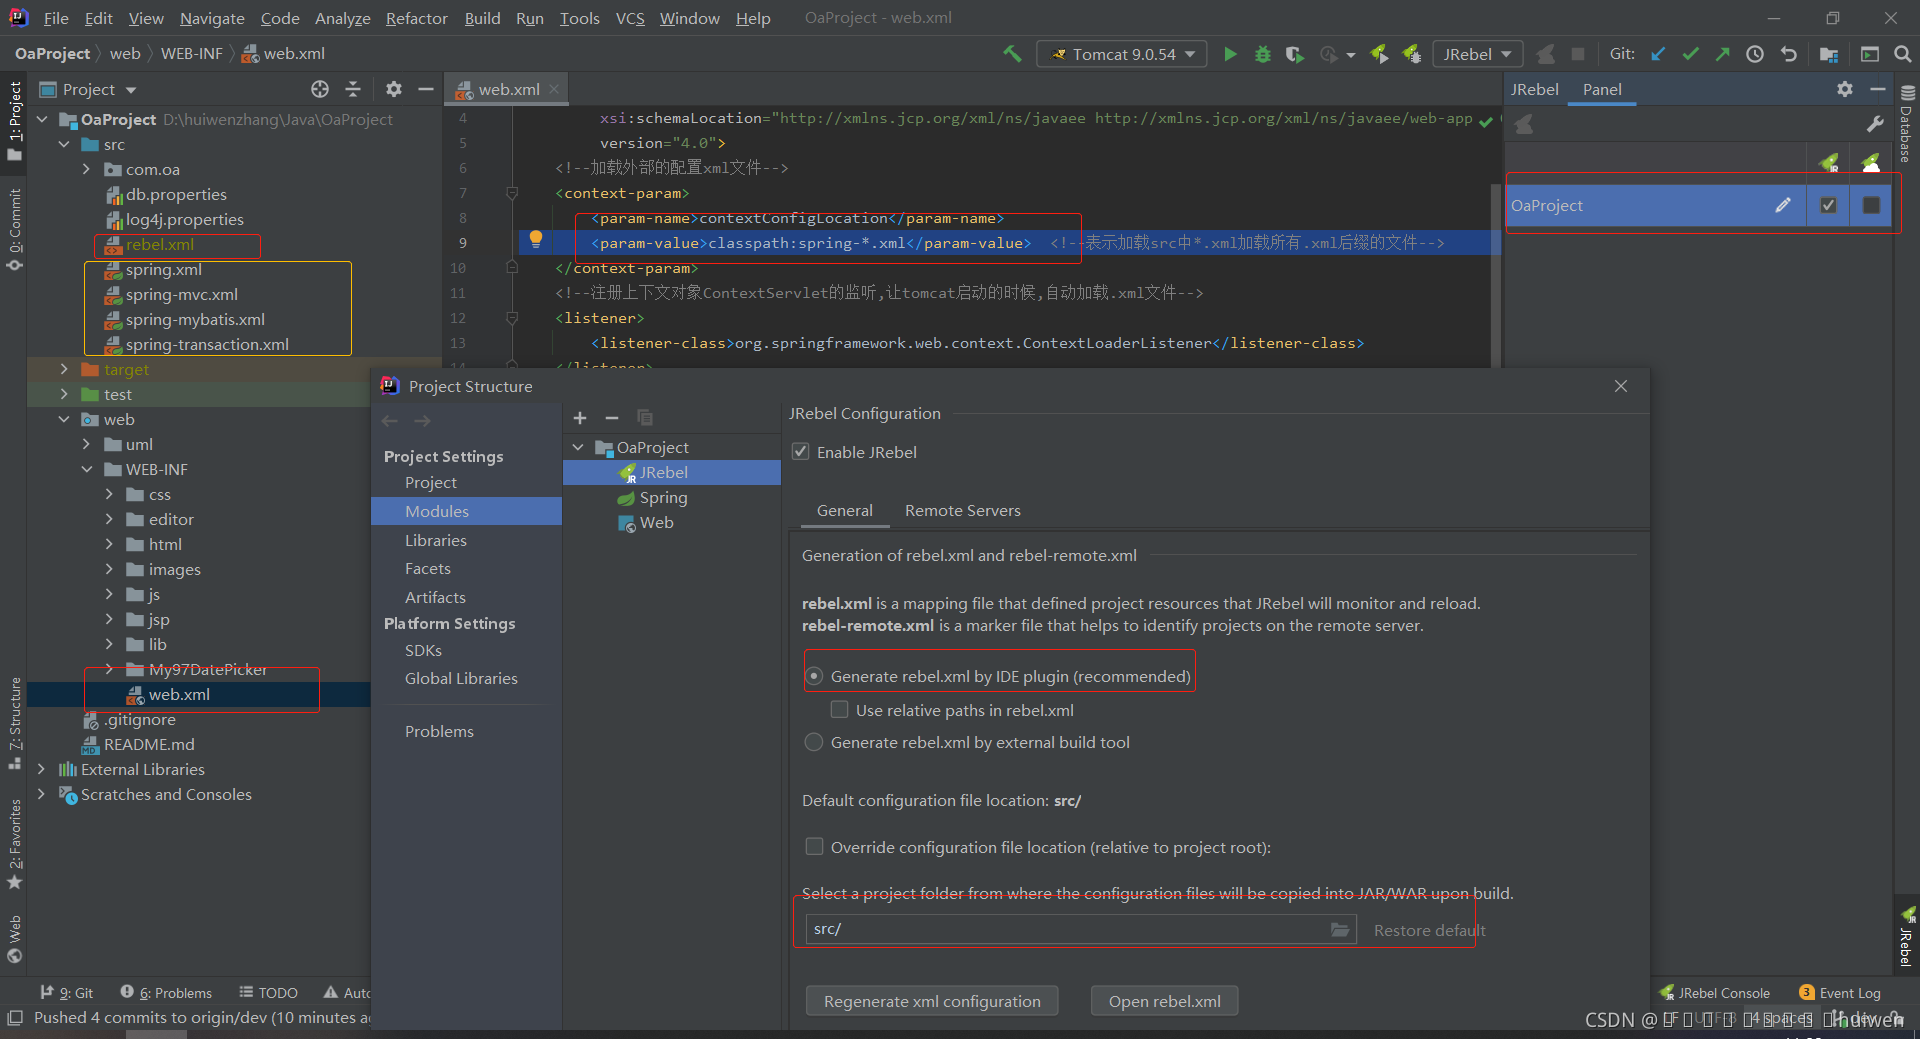The width and height of the screenshot is (1920, 1039).
Task: Collapse the src folder in project tree
Action: click(64, 144)
